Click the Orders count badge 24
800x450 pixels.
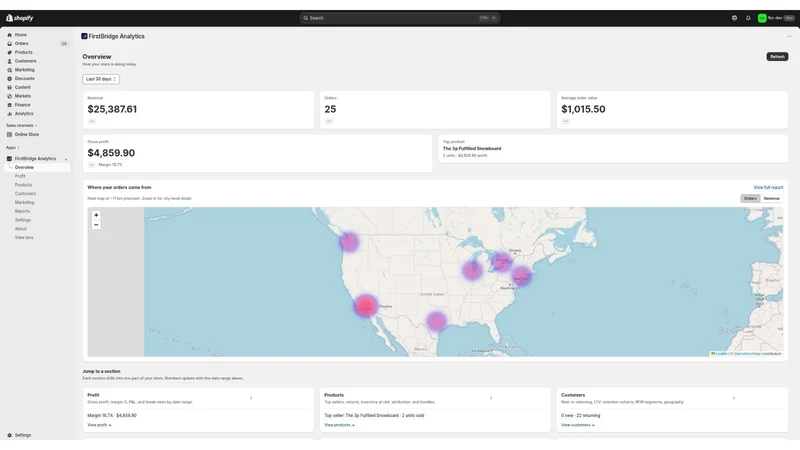pos(64,43)
